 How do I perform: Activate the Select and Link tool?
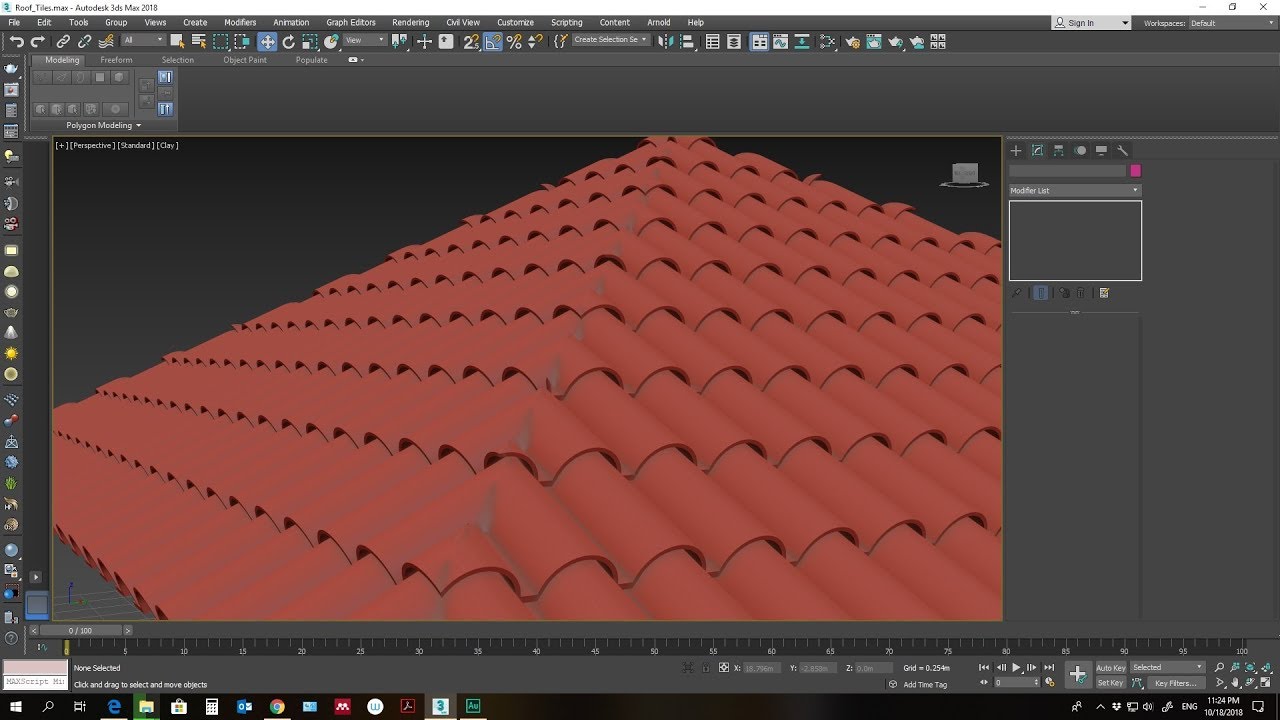pos(63,42)
